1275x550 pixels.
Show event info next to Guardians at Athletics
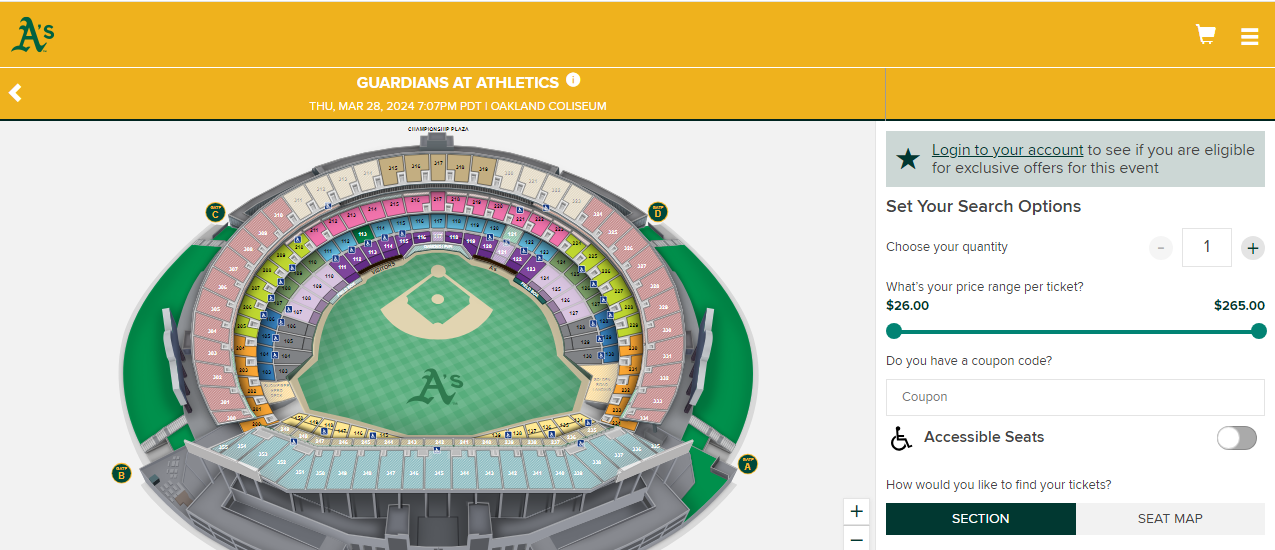pyautogui.click(x=573, y=80)
